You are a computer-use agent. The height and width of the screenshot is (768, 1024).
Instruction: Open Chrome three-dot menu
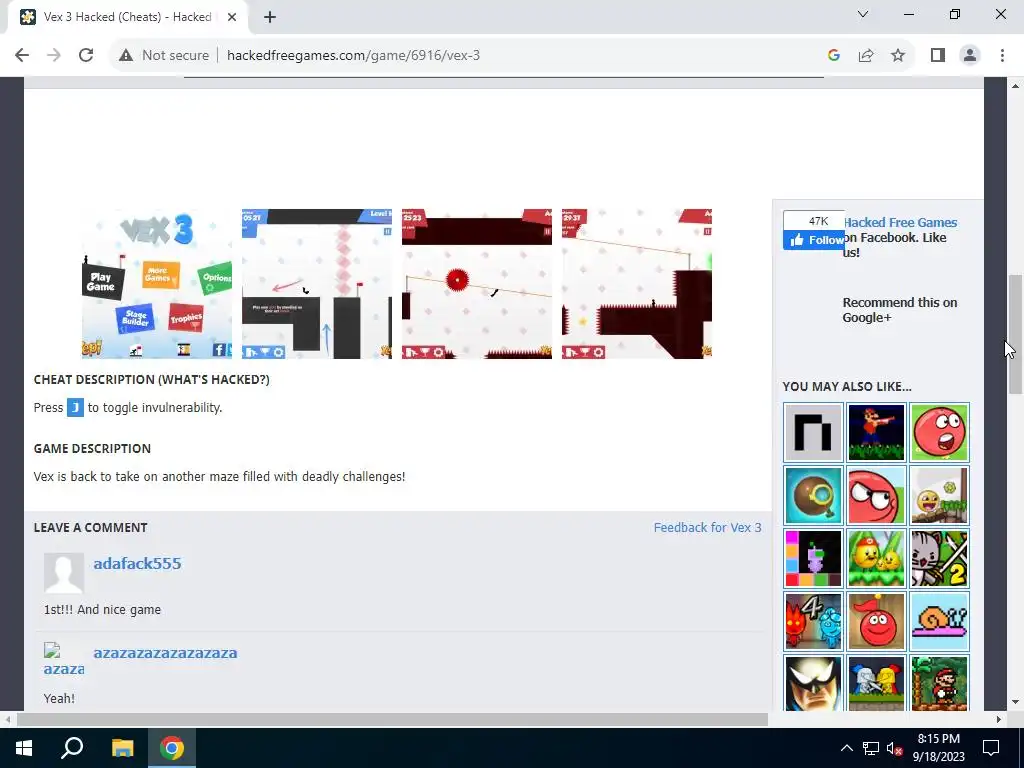(x=1002, y=56)
